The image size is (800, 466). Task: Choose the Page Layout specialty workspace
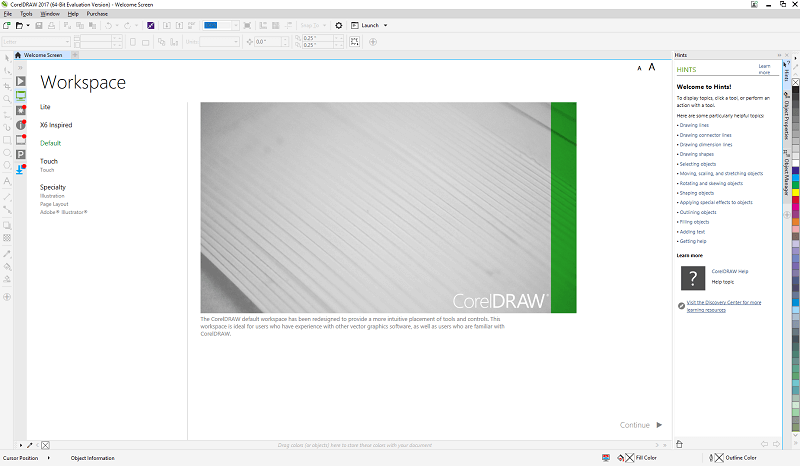tap(54, 204)
